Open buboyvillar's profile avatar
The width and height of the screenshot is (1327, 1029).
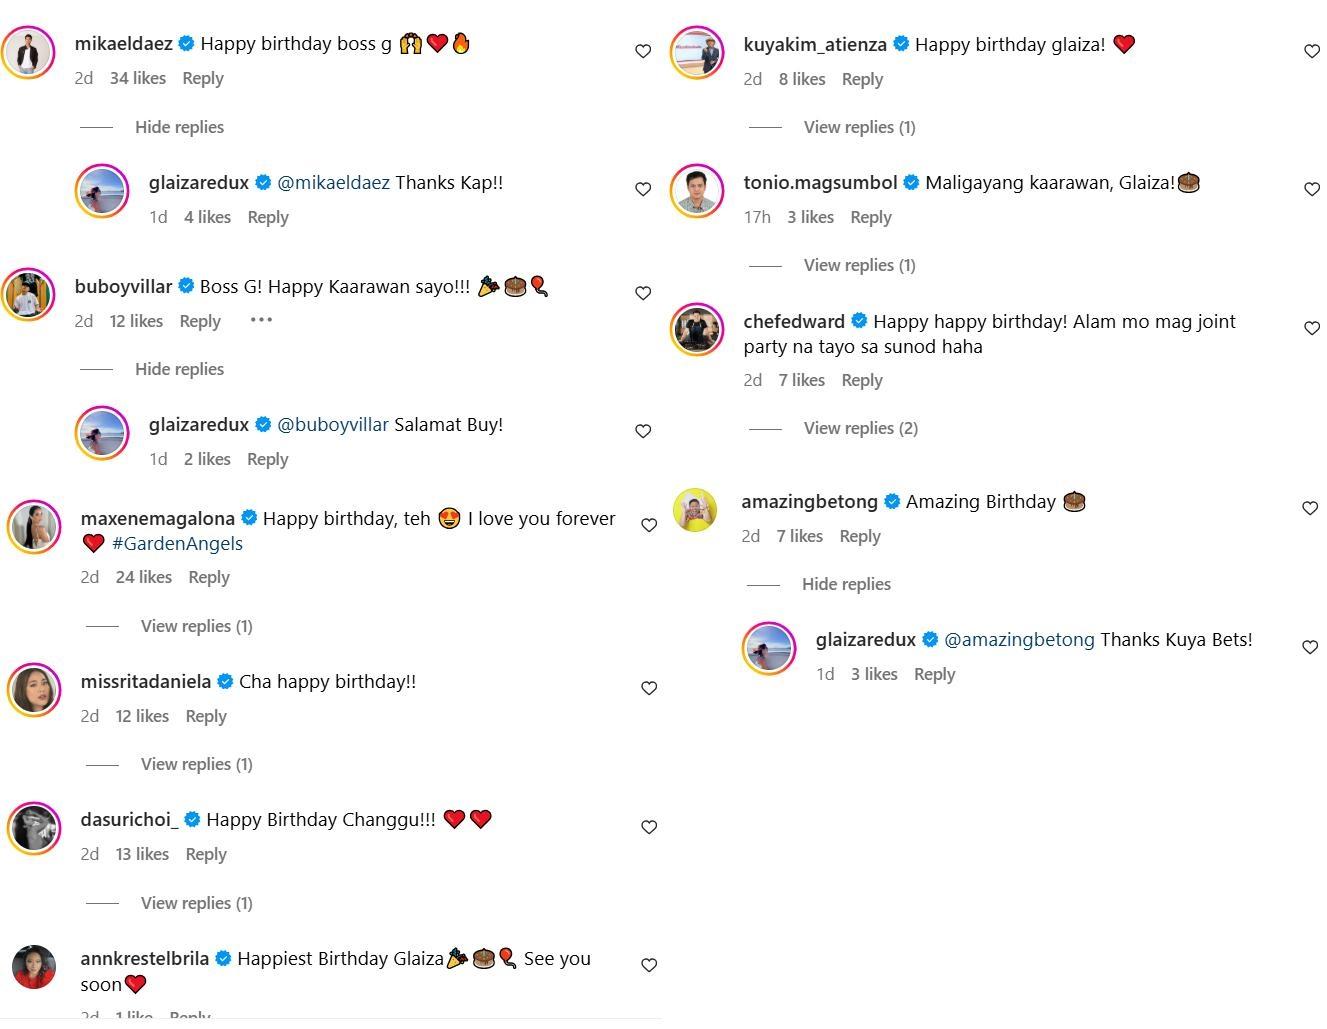[x=28, y=294]
